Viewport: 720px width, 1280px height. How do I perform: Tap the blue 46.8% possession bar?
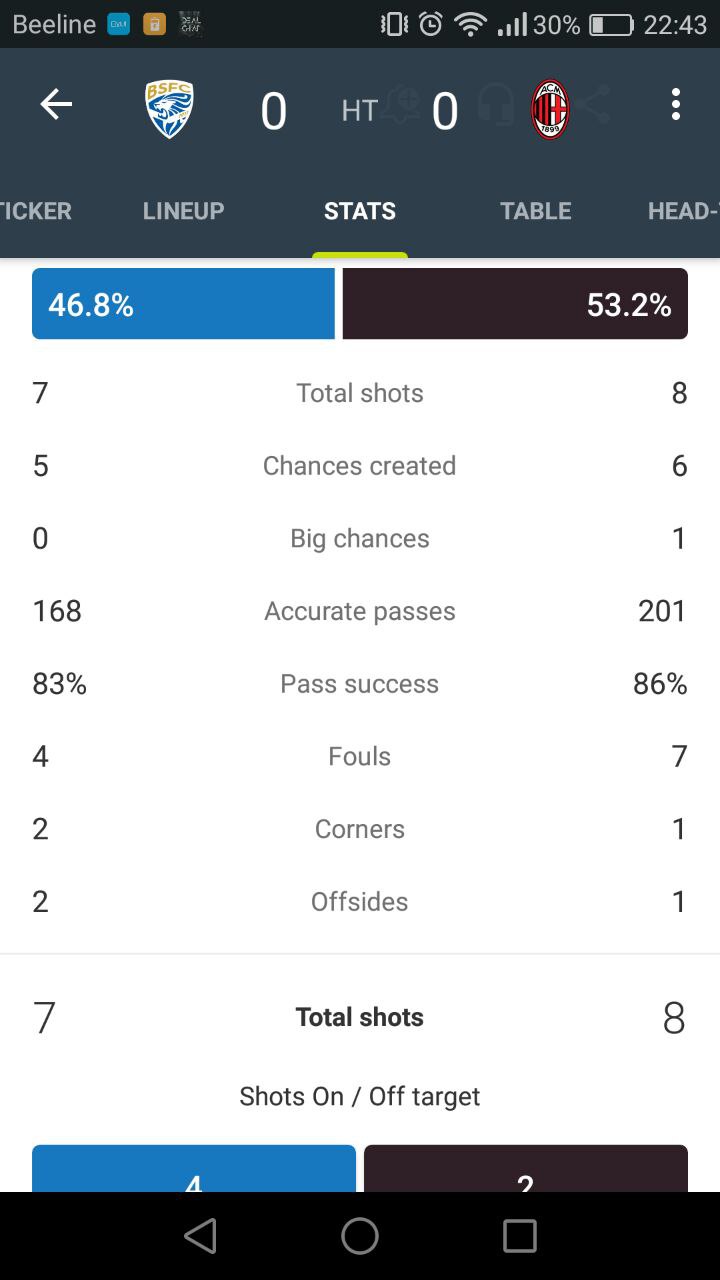pyautogui.click(x=183, y=304)
